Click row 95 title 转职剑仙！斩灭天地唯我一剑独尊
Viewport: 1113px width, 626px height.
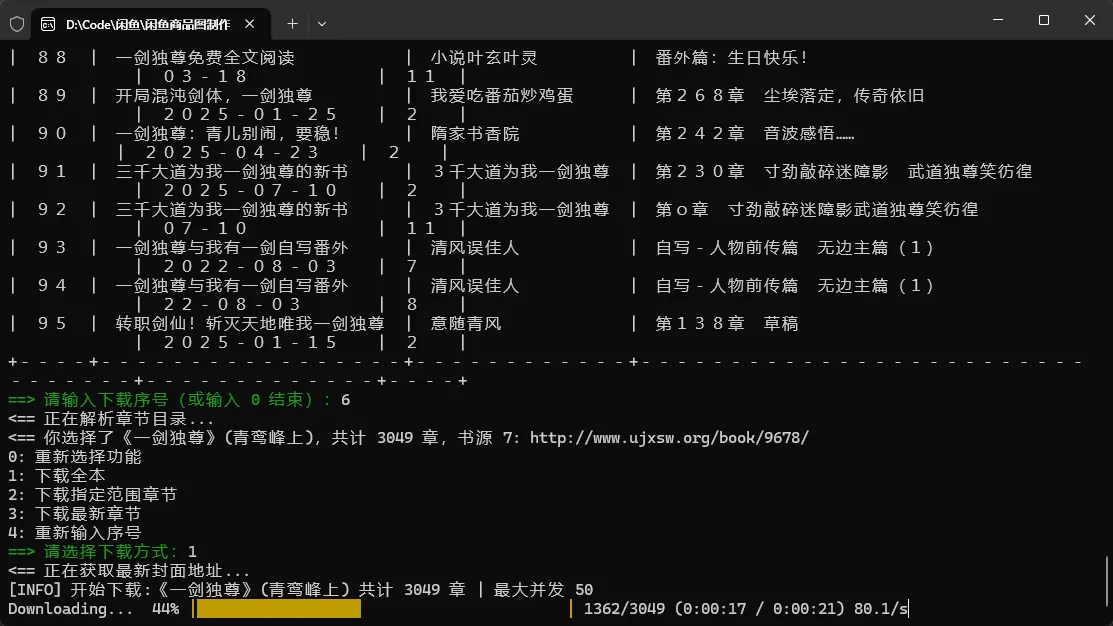[x=250, y=324]
